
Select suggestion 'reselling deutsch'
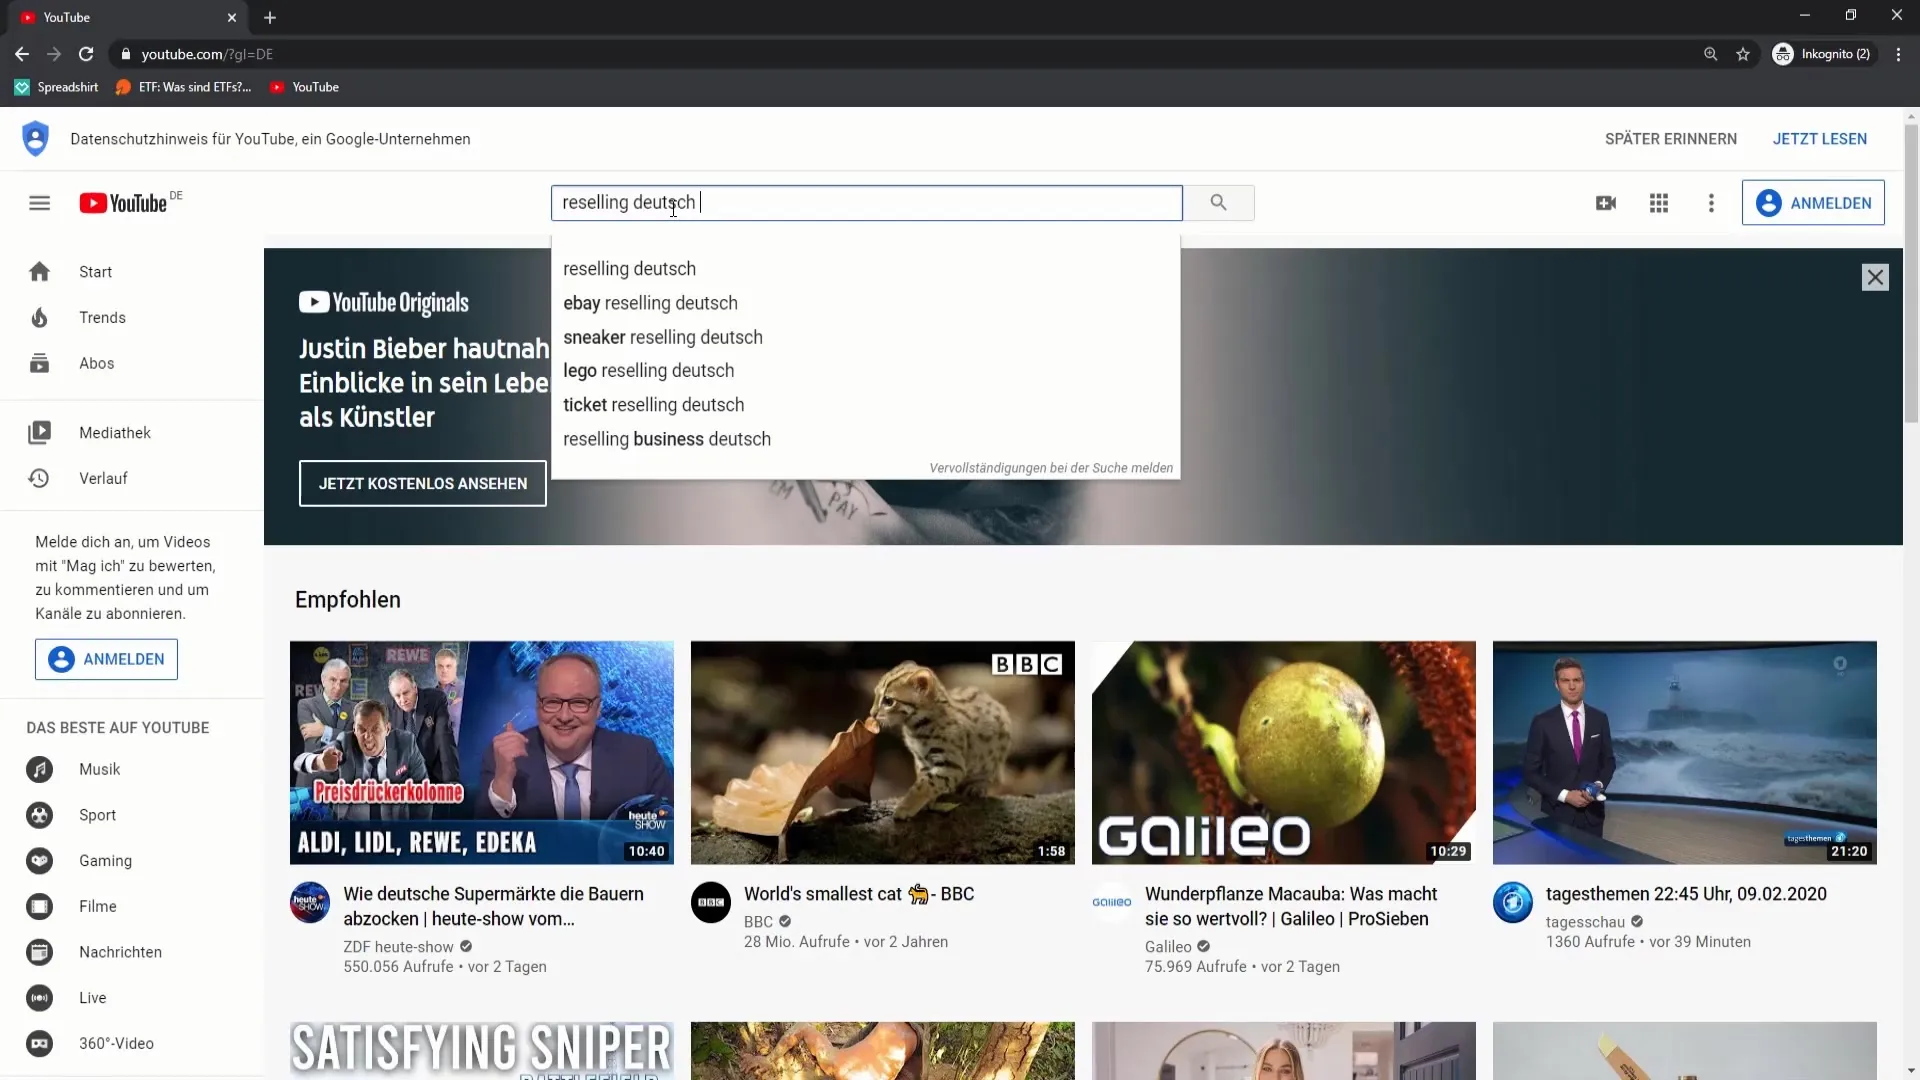[x=866, y=269]
